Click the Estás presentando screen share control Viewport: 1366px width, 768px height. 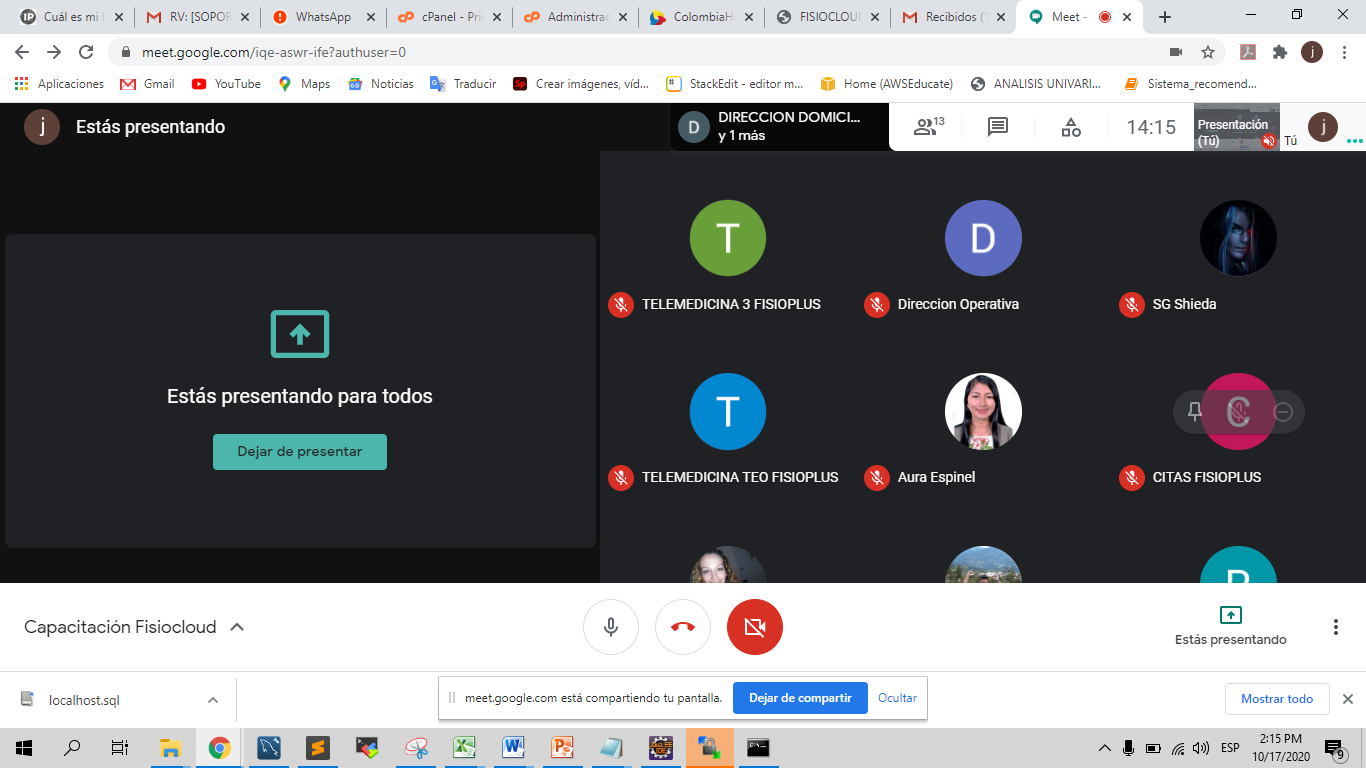coord(1230,626)
